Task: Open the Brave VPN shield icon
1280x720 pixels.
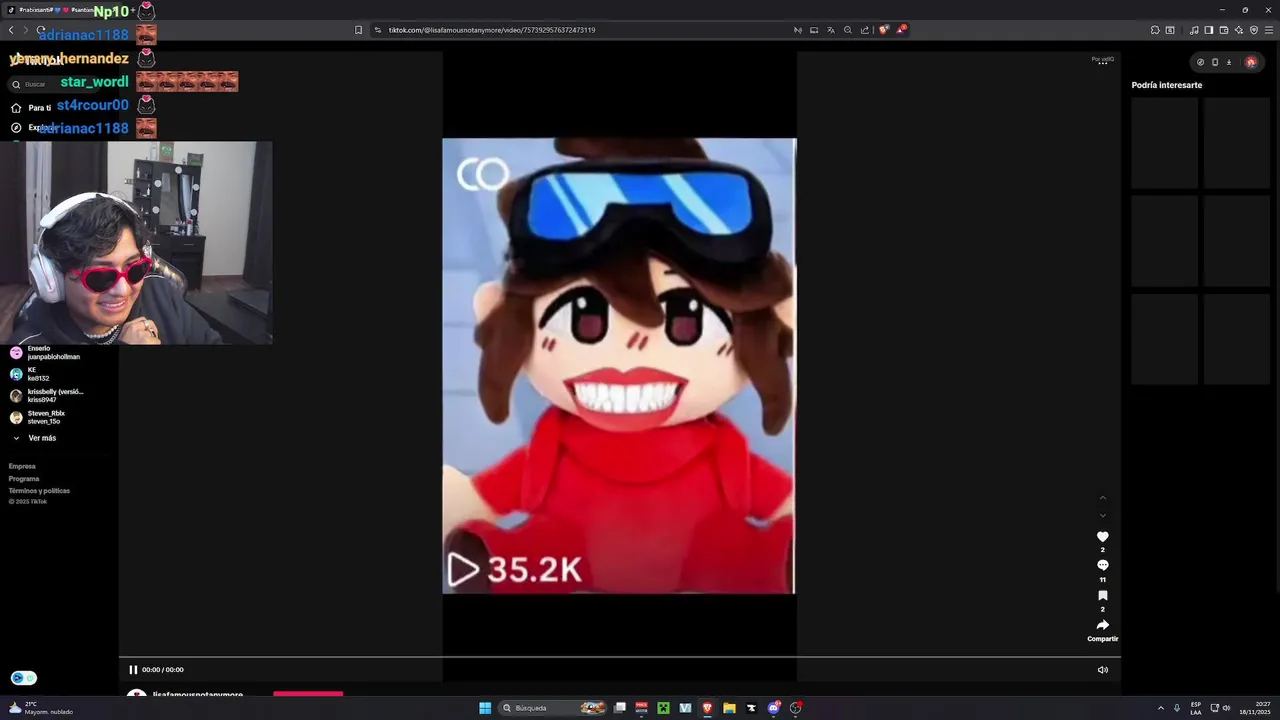Action: point(1252,30)
